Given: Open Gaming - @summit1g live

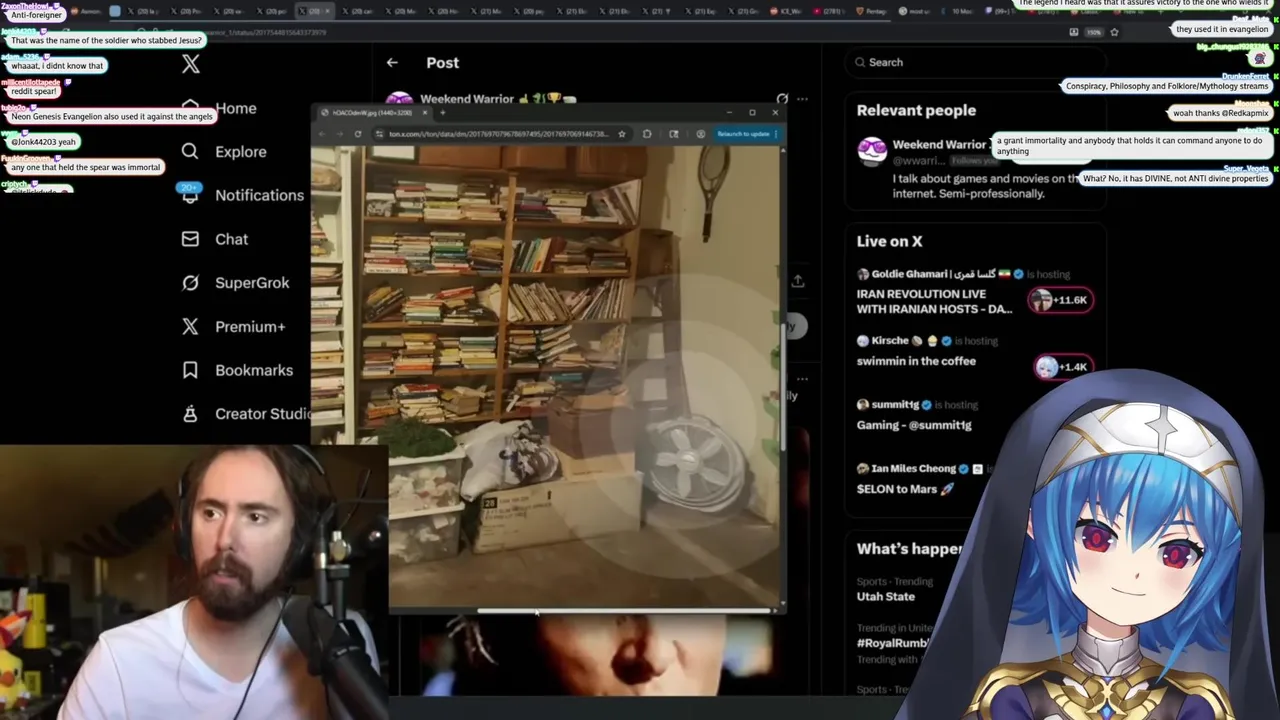Looking at the screenshot, I should click(913, 425).
